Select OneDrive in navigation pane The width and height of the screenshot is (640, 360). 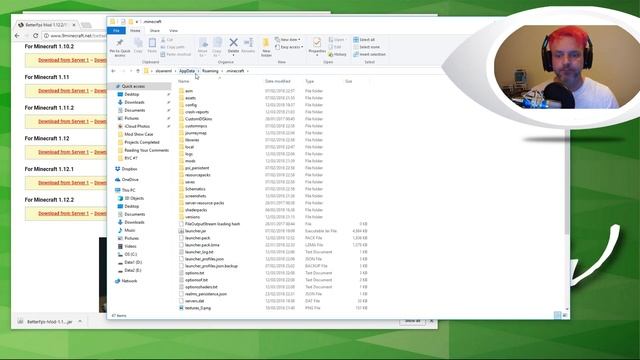coord(127,180)
